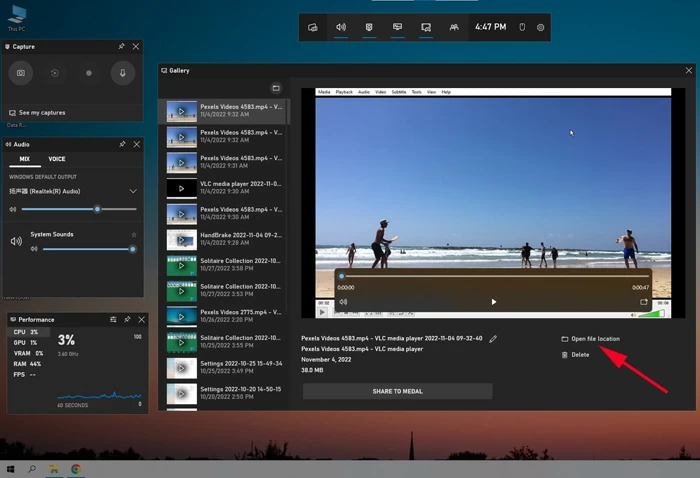
Task: Switch to the VOICE tab
Action: [x=57, y=159]
